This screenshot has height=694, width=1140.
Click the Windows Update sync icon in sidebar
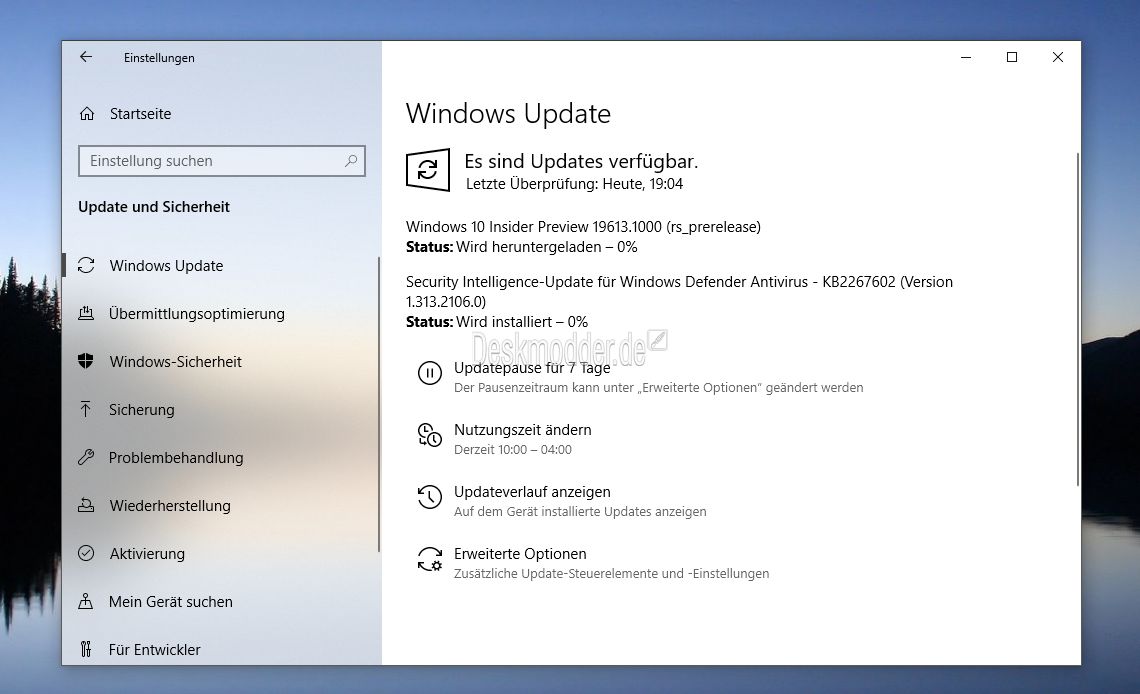tap(86, 265)
